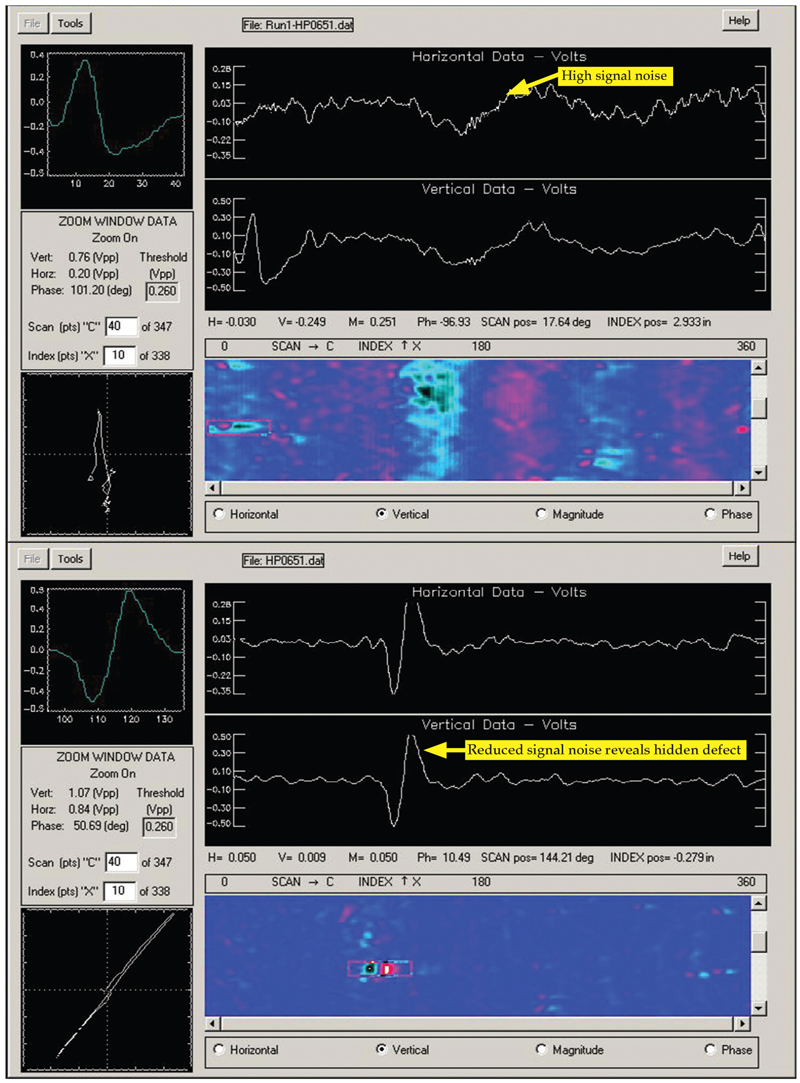Click Scan (pts) "C" field in Run1-HP0651.dat window
The width and height of the screenshot is (800, 1083).
(x=120, y=327)
